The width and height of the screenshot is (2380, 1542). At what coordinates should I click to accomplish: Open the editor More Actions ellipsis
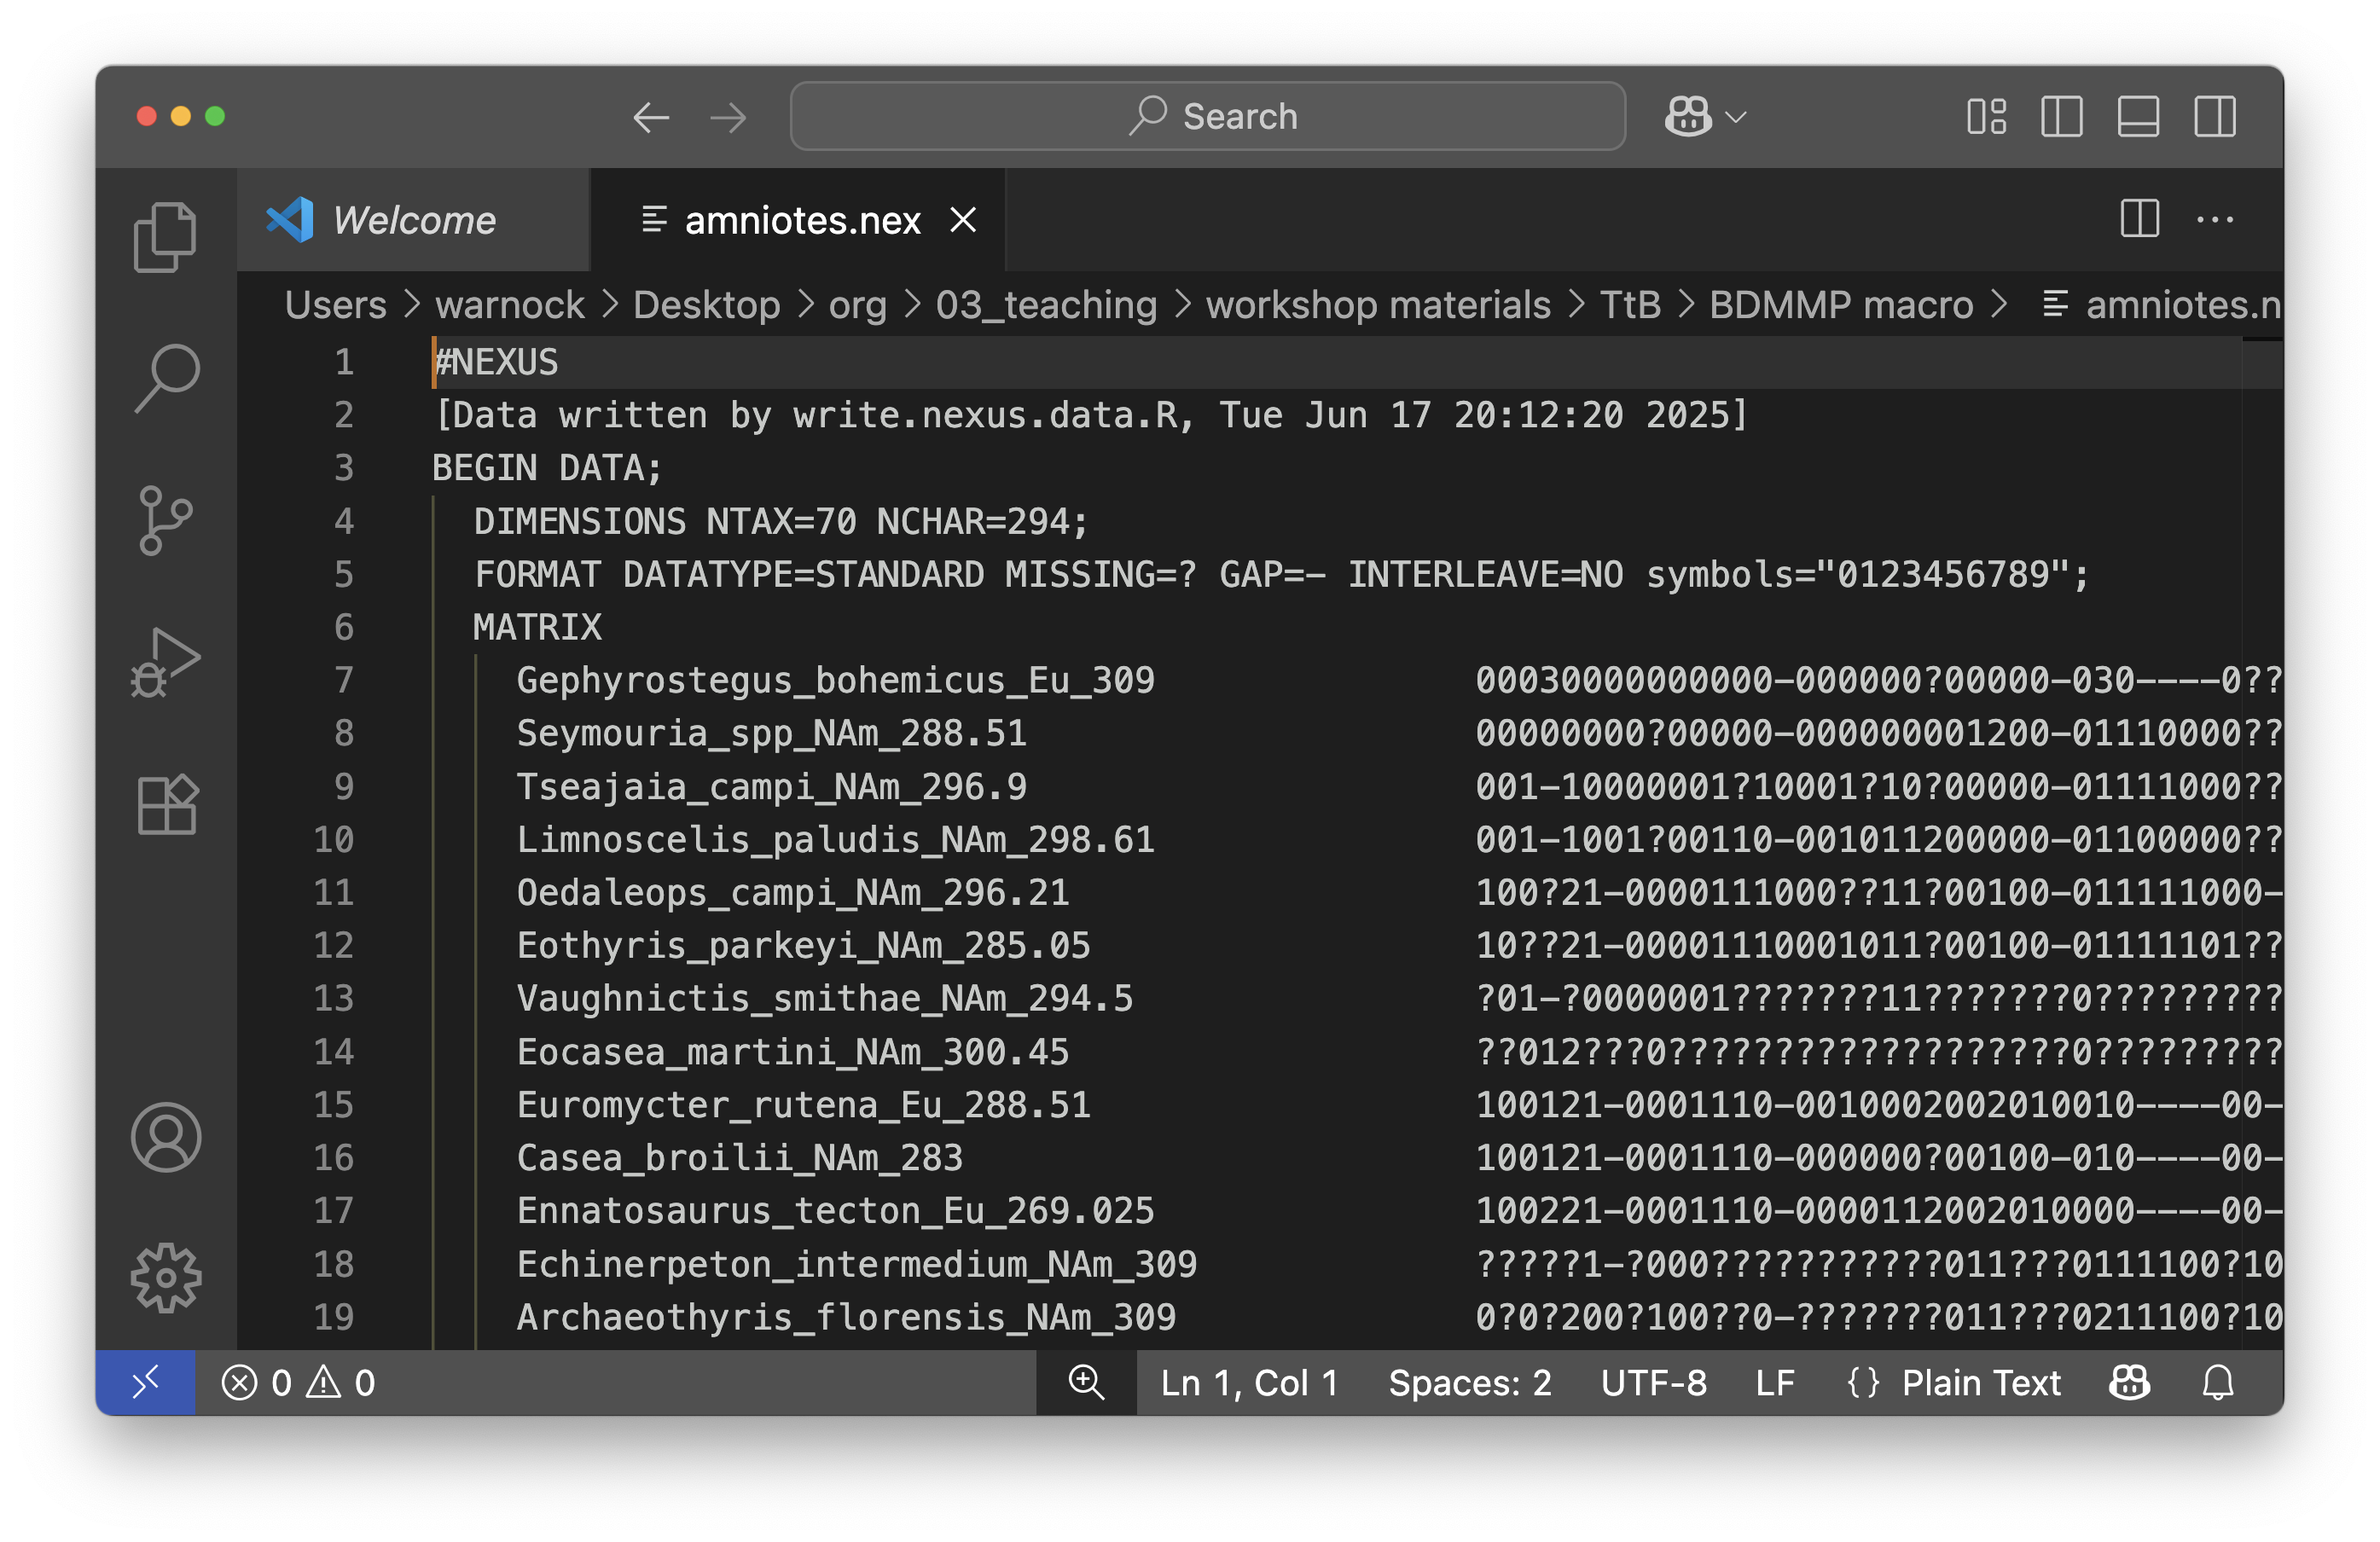(x=2215, y=219)
